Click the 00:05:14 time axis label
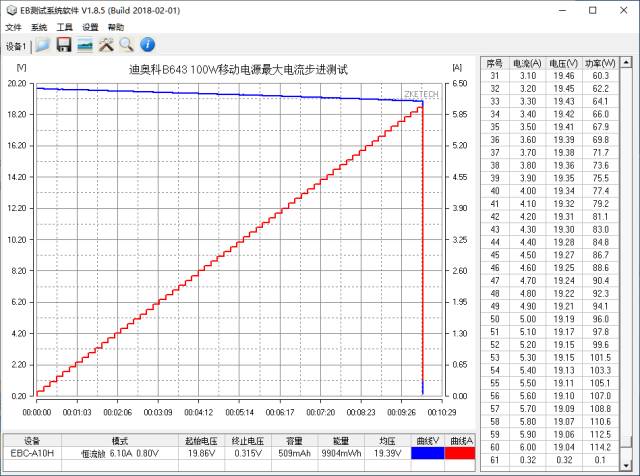The width and height of the screenshot is (640, 476). point(239,412)
